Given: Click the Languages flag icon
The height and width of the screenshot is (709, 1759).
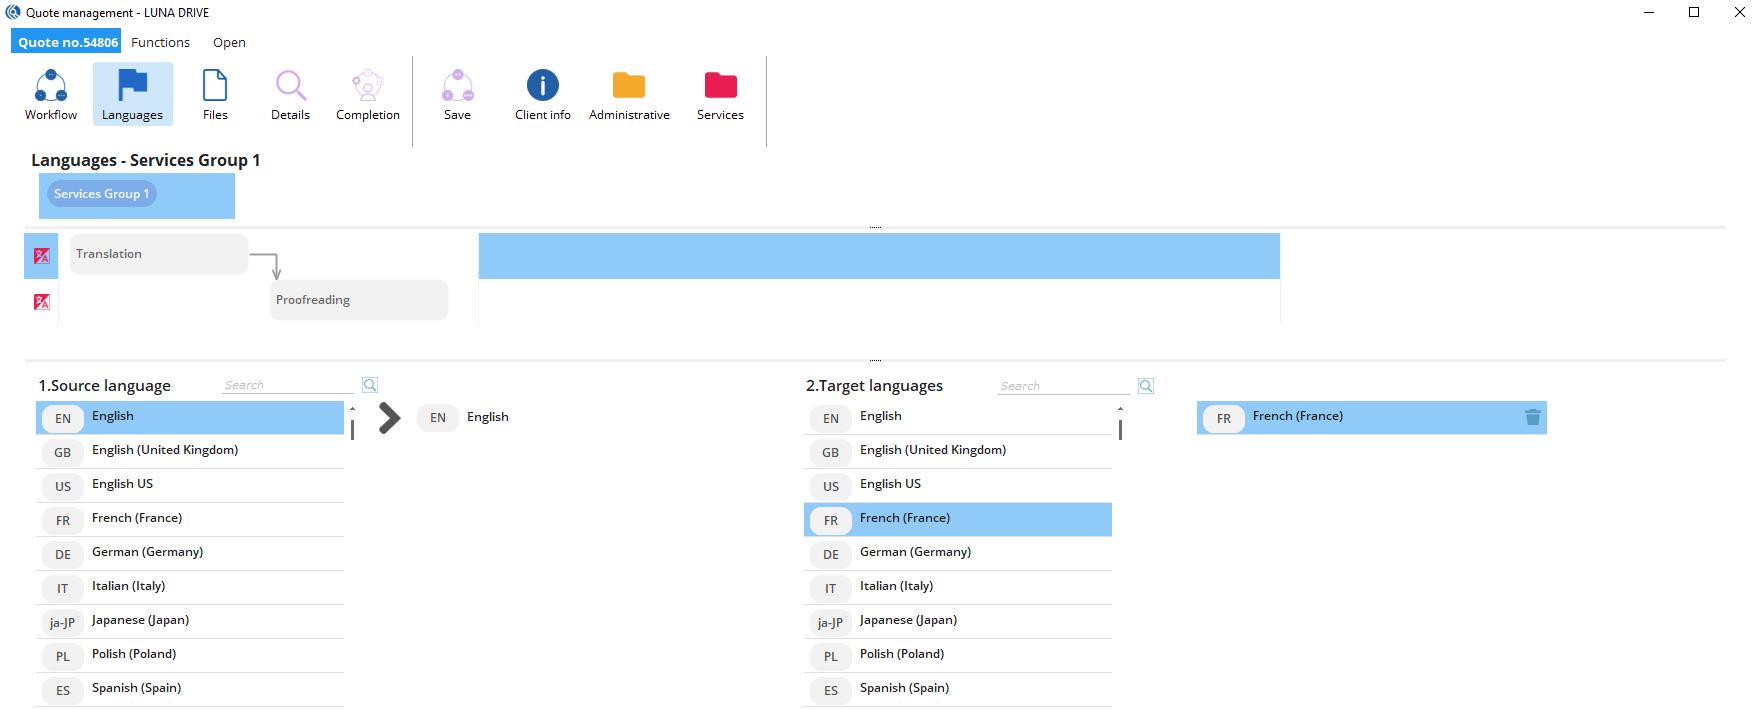Looking at the screenshot, I should coord(132,87).
